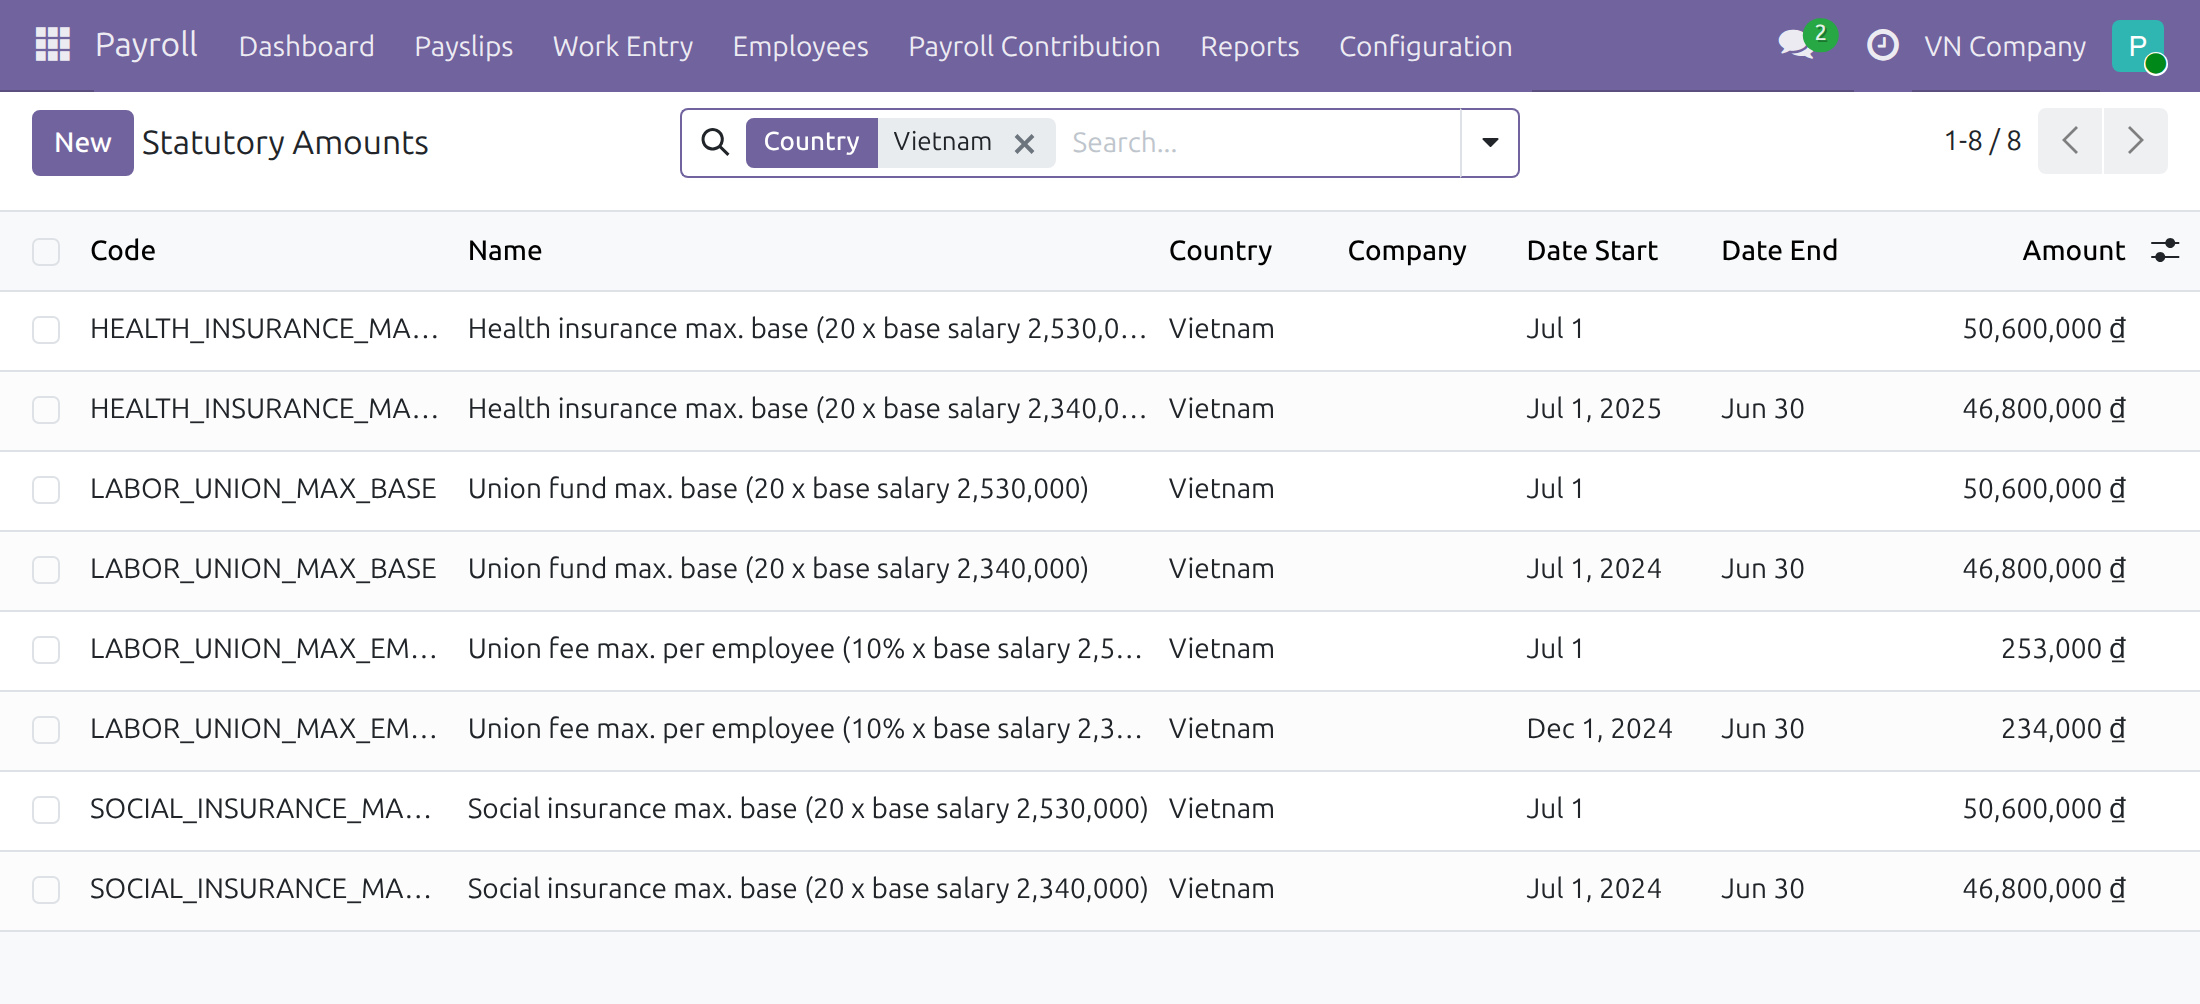This screenshot has height=1004, width=2200.
Task: Click the Jul 1, 2025 start date
Action: pos(1593,409)
